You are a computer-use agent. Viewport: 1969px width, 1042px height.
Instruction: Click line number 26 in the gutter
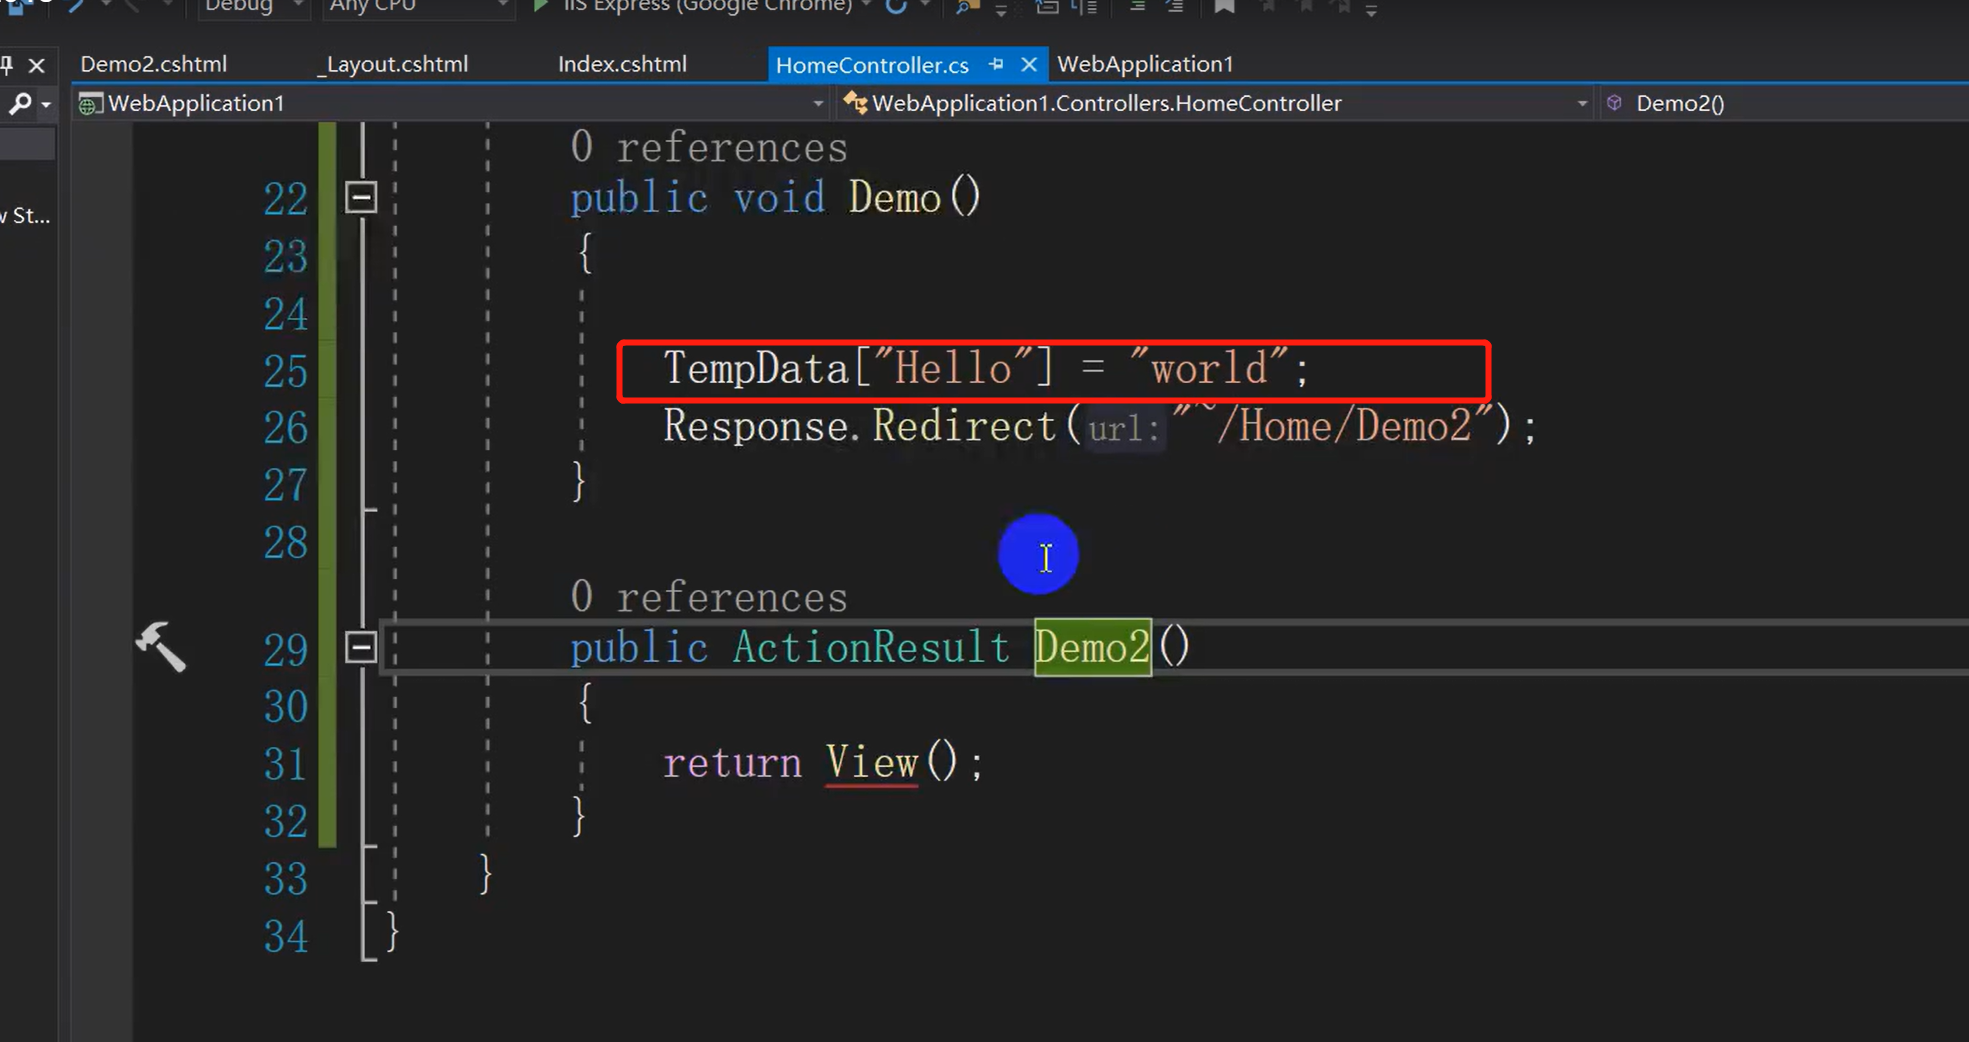point(286,429)
